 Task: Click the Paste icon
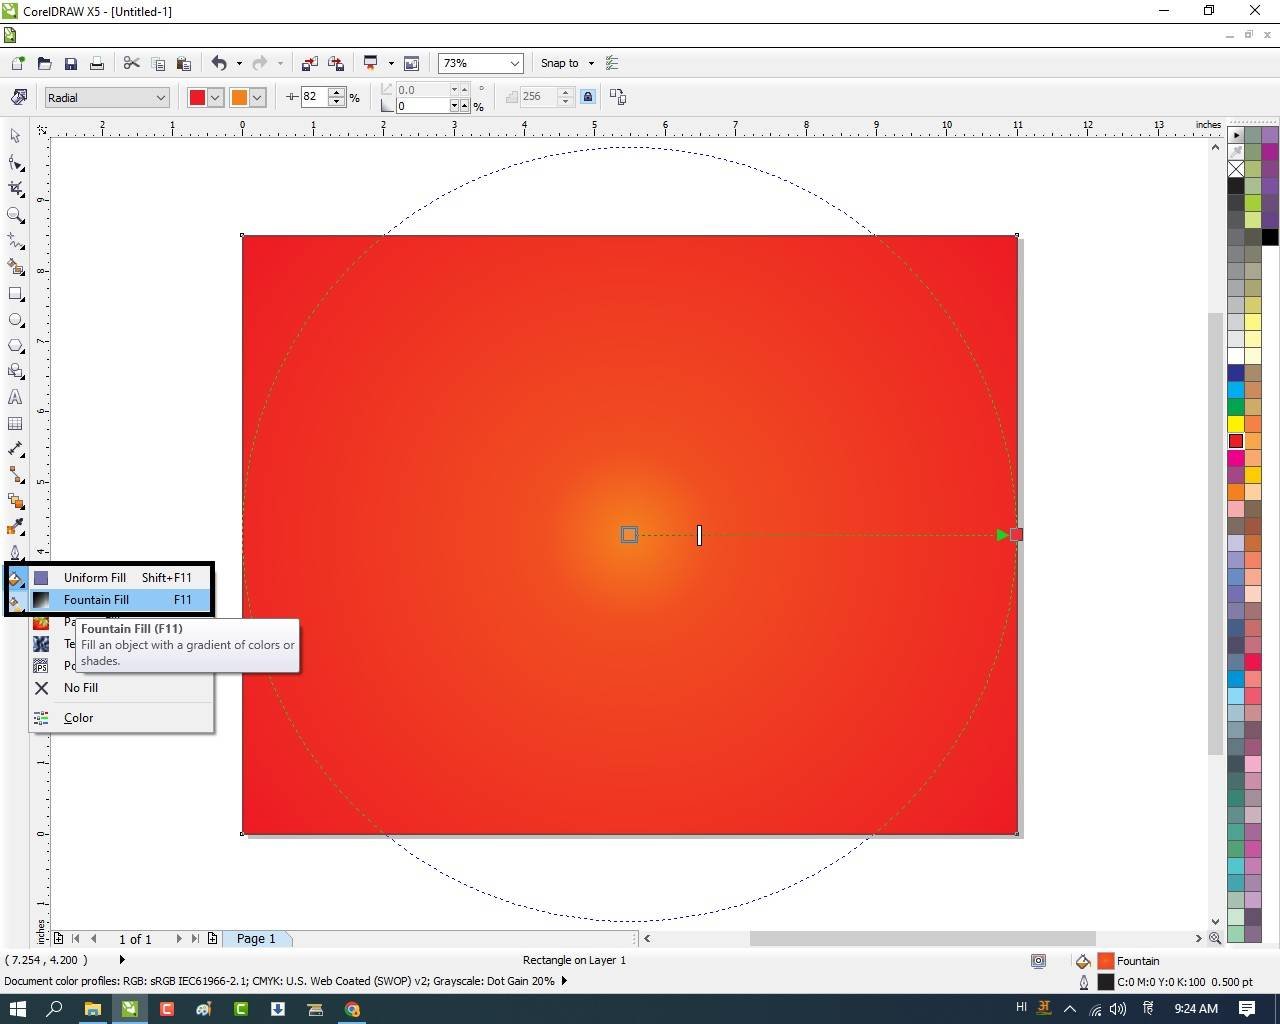pyautogui.click(x=183, y=63)
